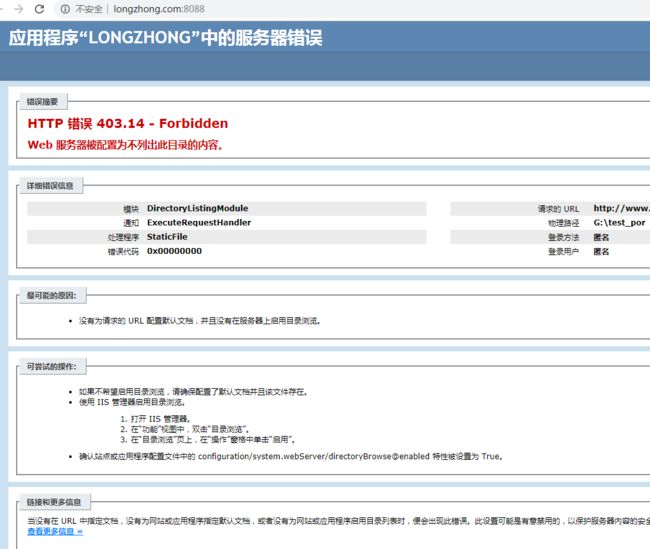This screenshot has width=650, height=549.
Task: Reload the page with the refresh icon
Action: click(39, 9)
